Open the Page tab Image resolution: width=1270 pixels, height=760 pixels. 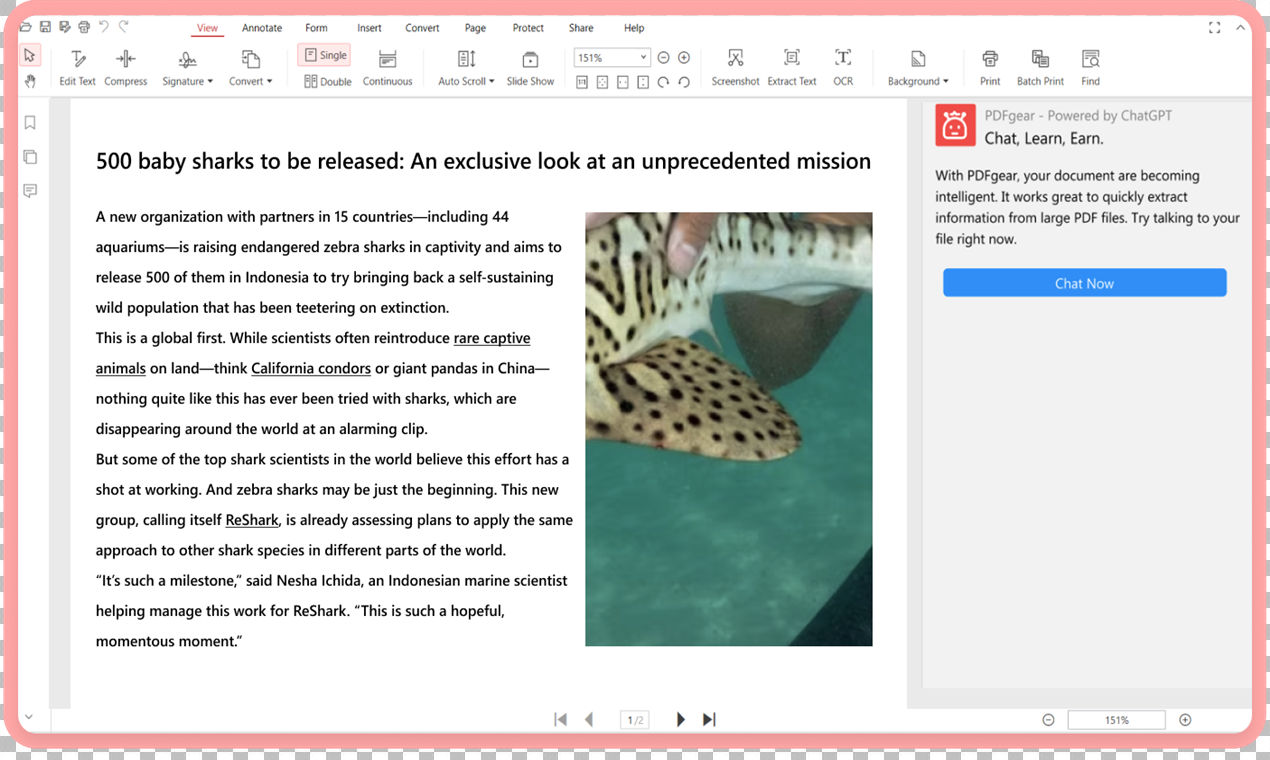tap(475, 28)
